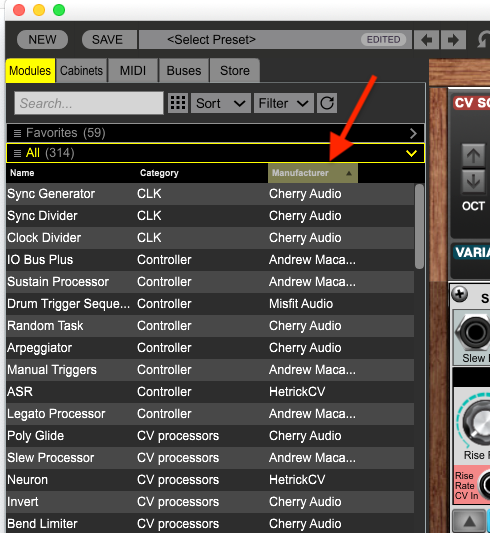Select the Bend Limiter module

(x=210, y=523)
